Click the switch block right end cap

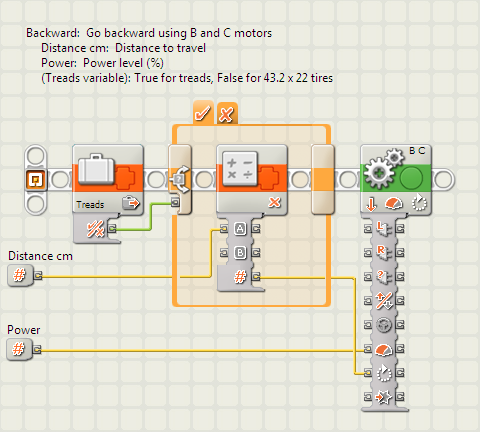tap(323, 179)
